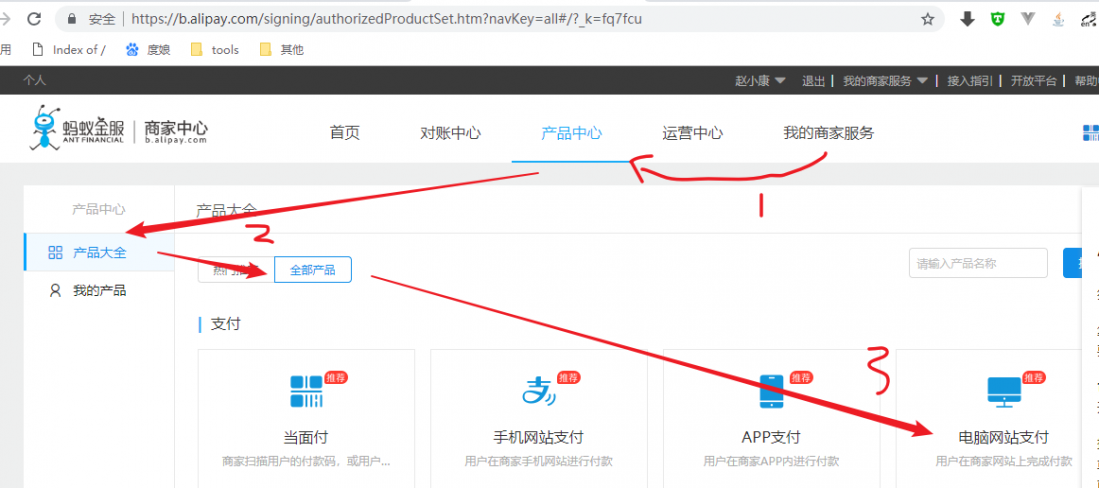Click the browser address bar URL
Screen dimensions: 1099x488
point(386,20)
